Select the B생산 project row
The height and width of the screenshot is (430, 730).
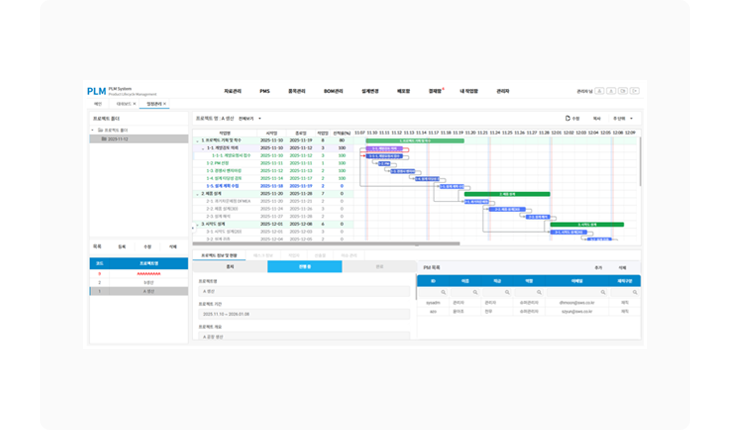click(x=139, y=282)
